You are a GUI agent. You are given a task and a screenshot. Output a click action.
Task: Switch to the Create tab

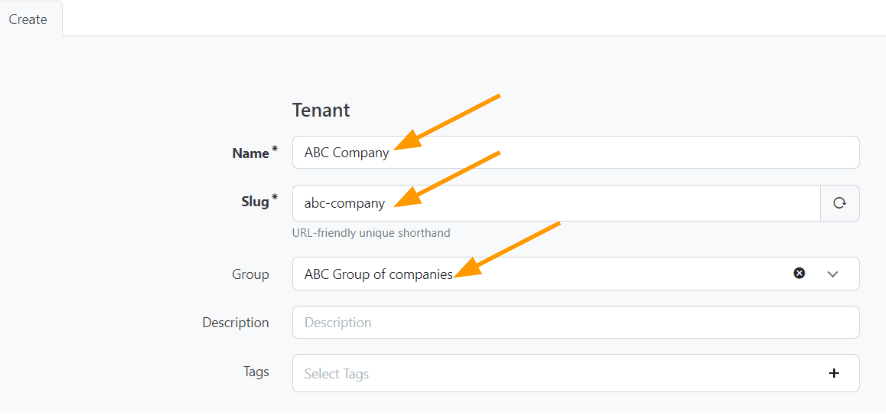[28, 19]
